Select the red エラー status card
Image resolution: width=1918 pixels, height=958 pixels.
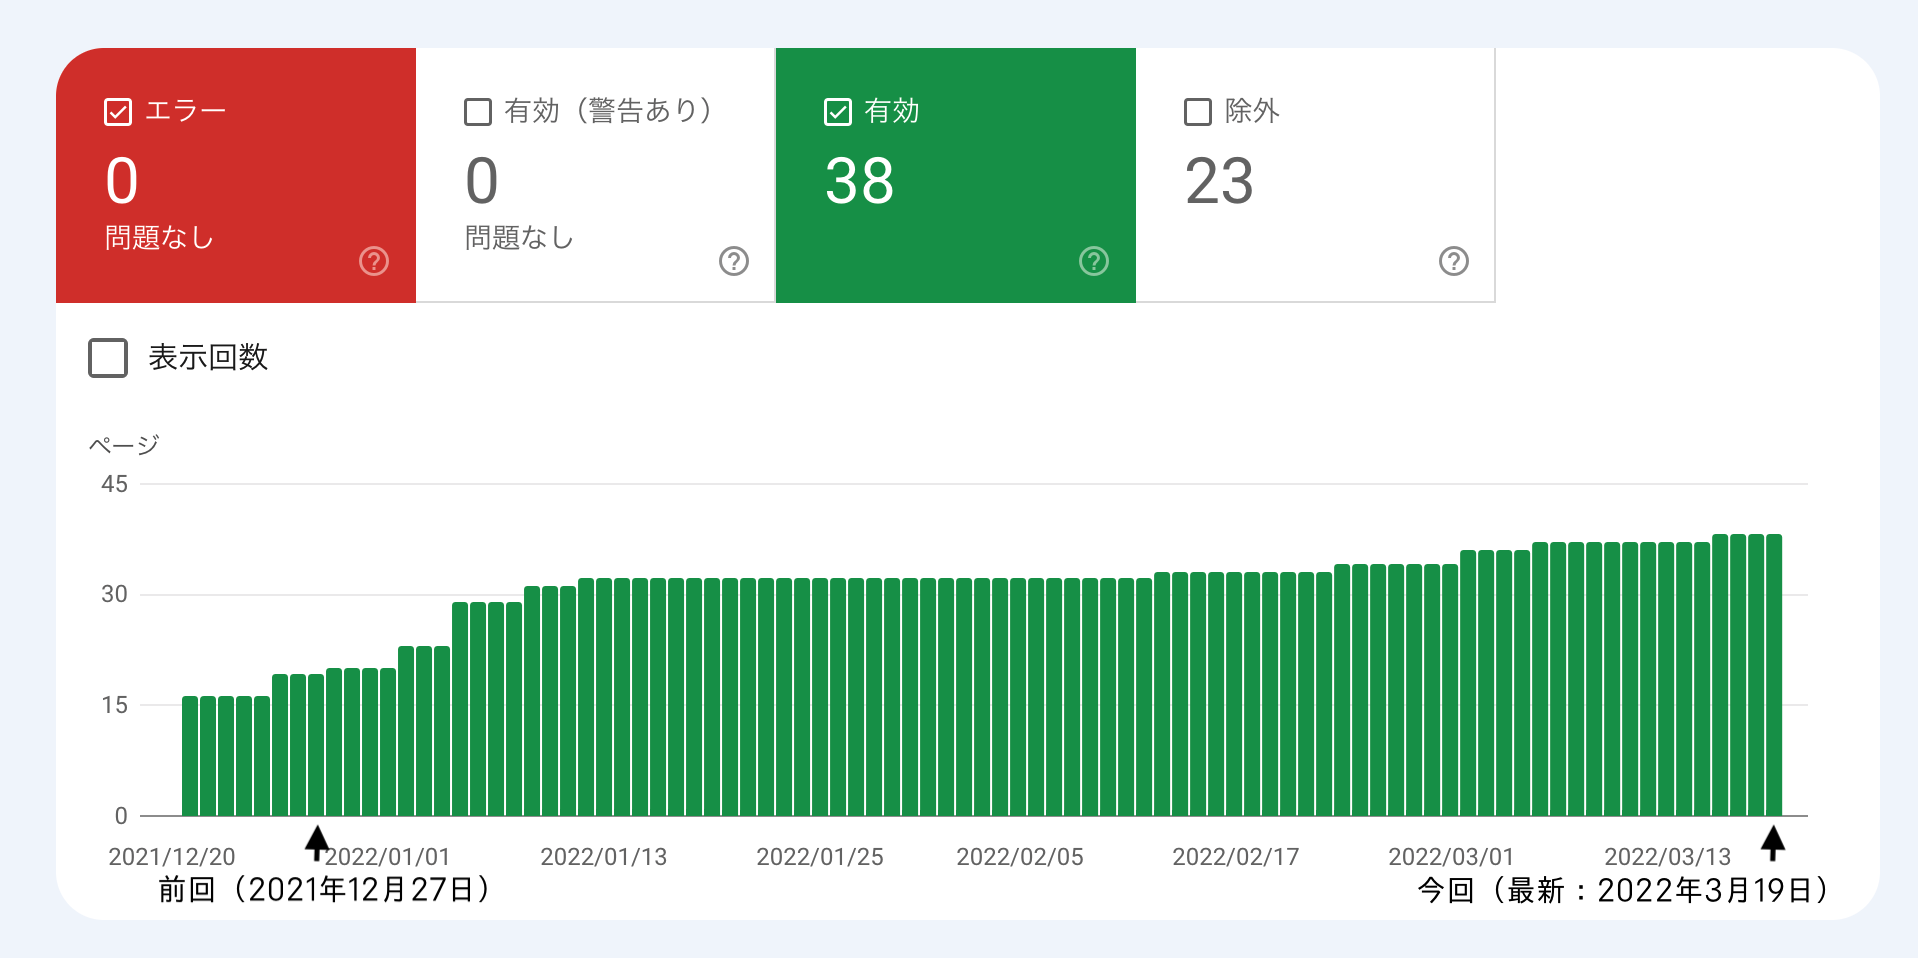pos(236,175)
